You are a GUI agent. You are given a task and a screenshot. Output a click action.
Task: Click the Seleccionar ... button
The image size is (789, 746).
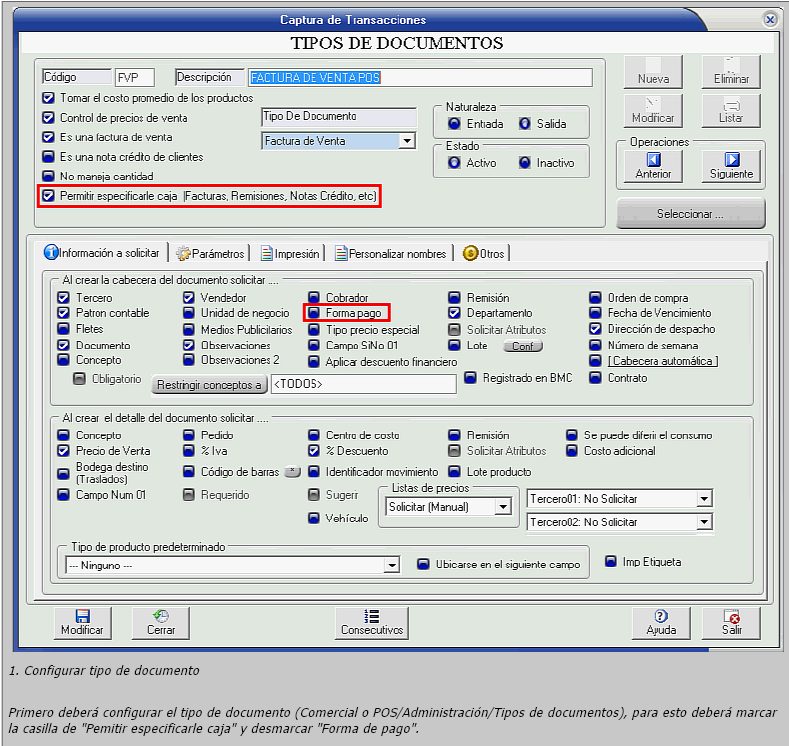(x=690, y=214)
